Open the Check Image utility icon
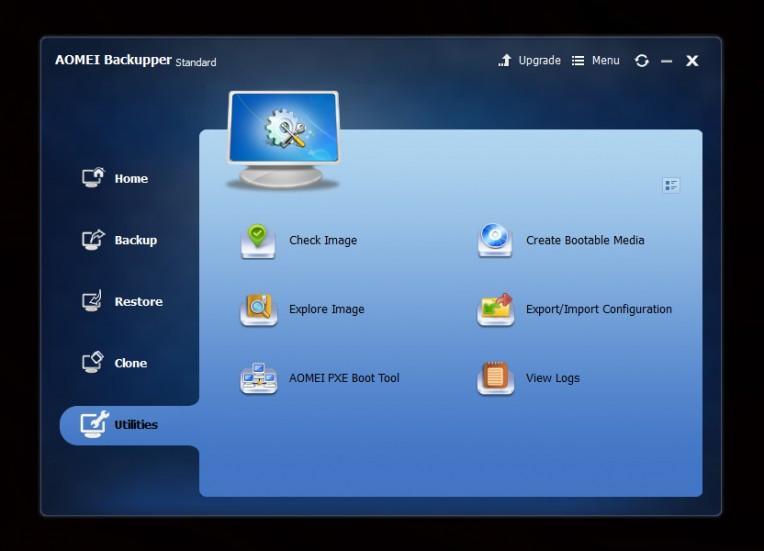 258,240
